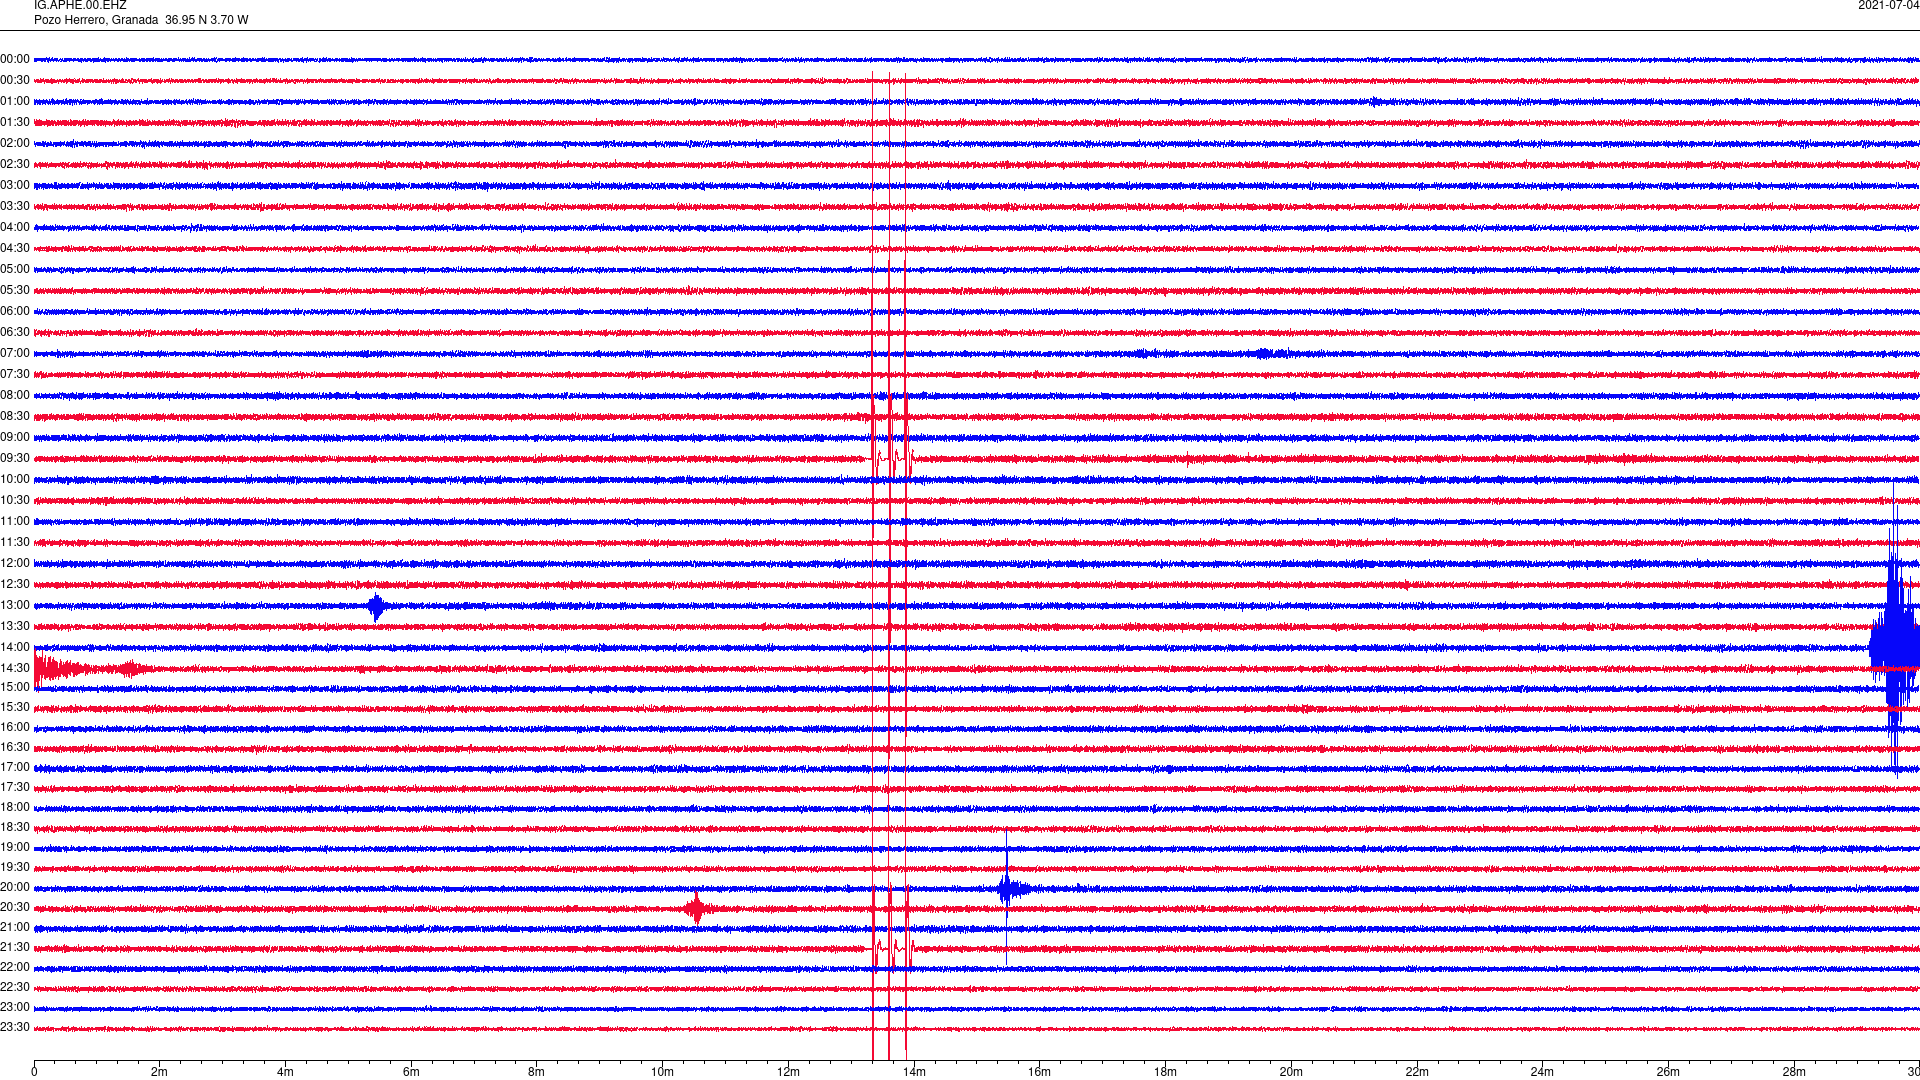Click the station code IG.APHE.00.EHZ
The height and width of the screenshot is (1080, 1920).
[80, 6]
